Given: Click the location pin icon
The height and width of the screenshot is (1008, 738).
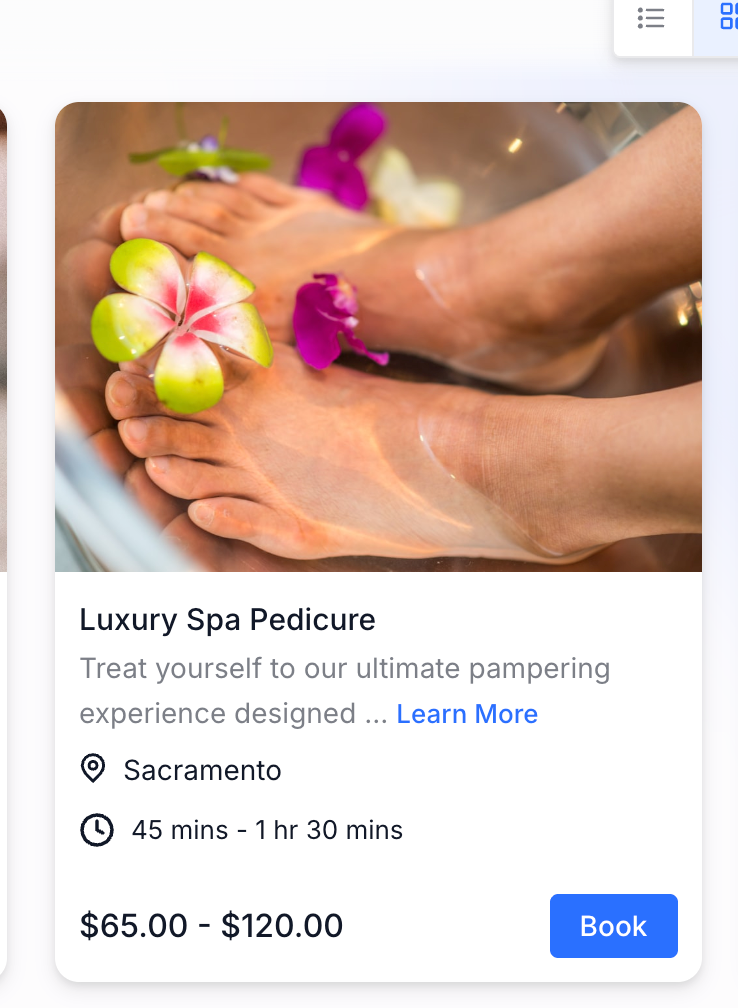Looking at the screenshot, I should [x=93, y=769].
